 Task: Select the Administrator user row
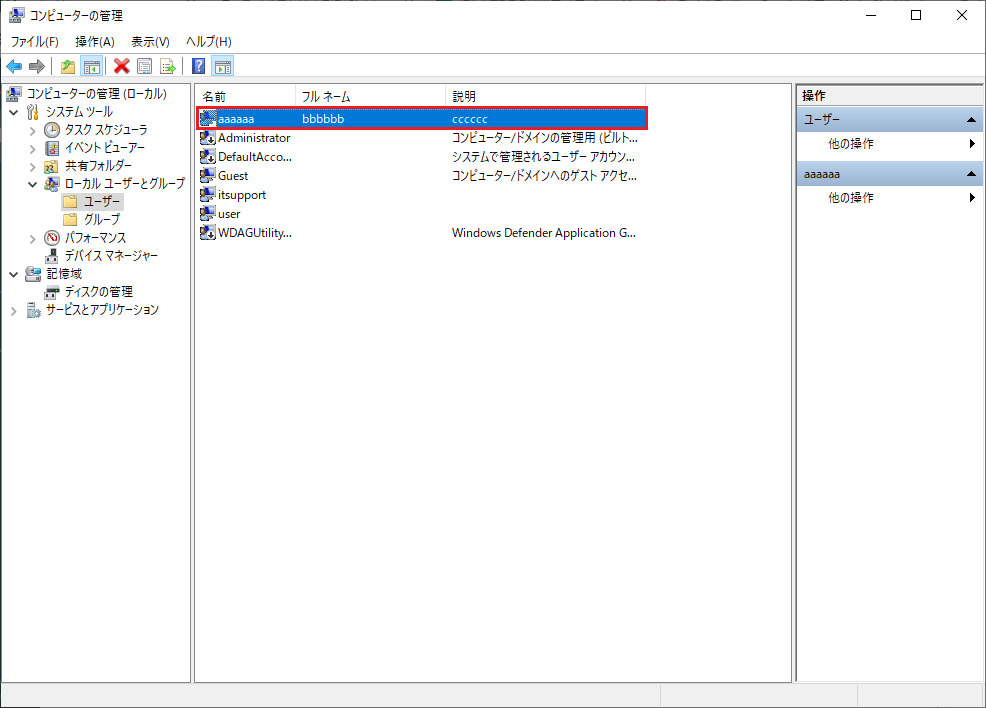pos(254,138)
